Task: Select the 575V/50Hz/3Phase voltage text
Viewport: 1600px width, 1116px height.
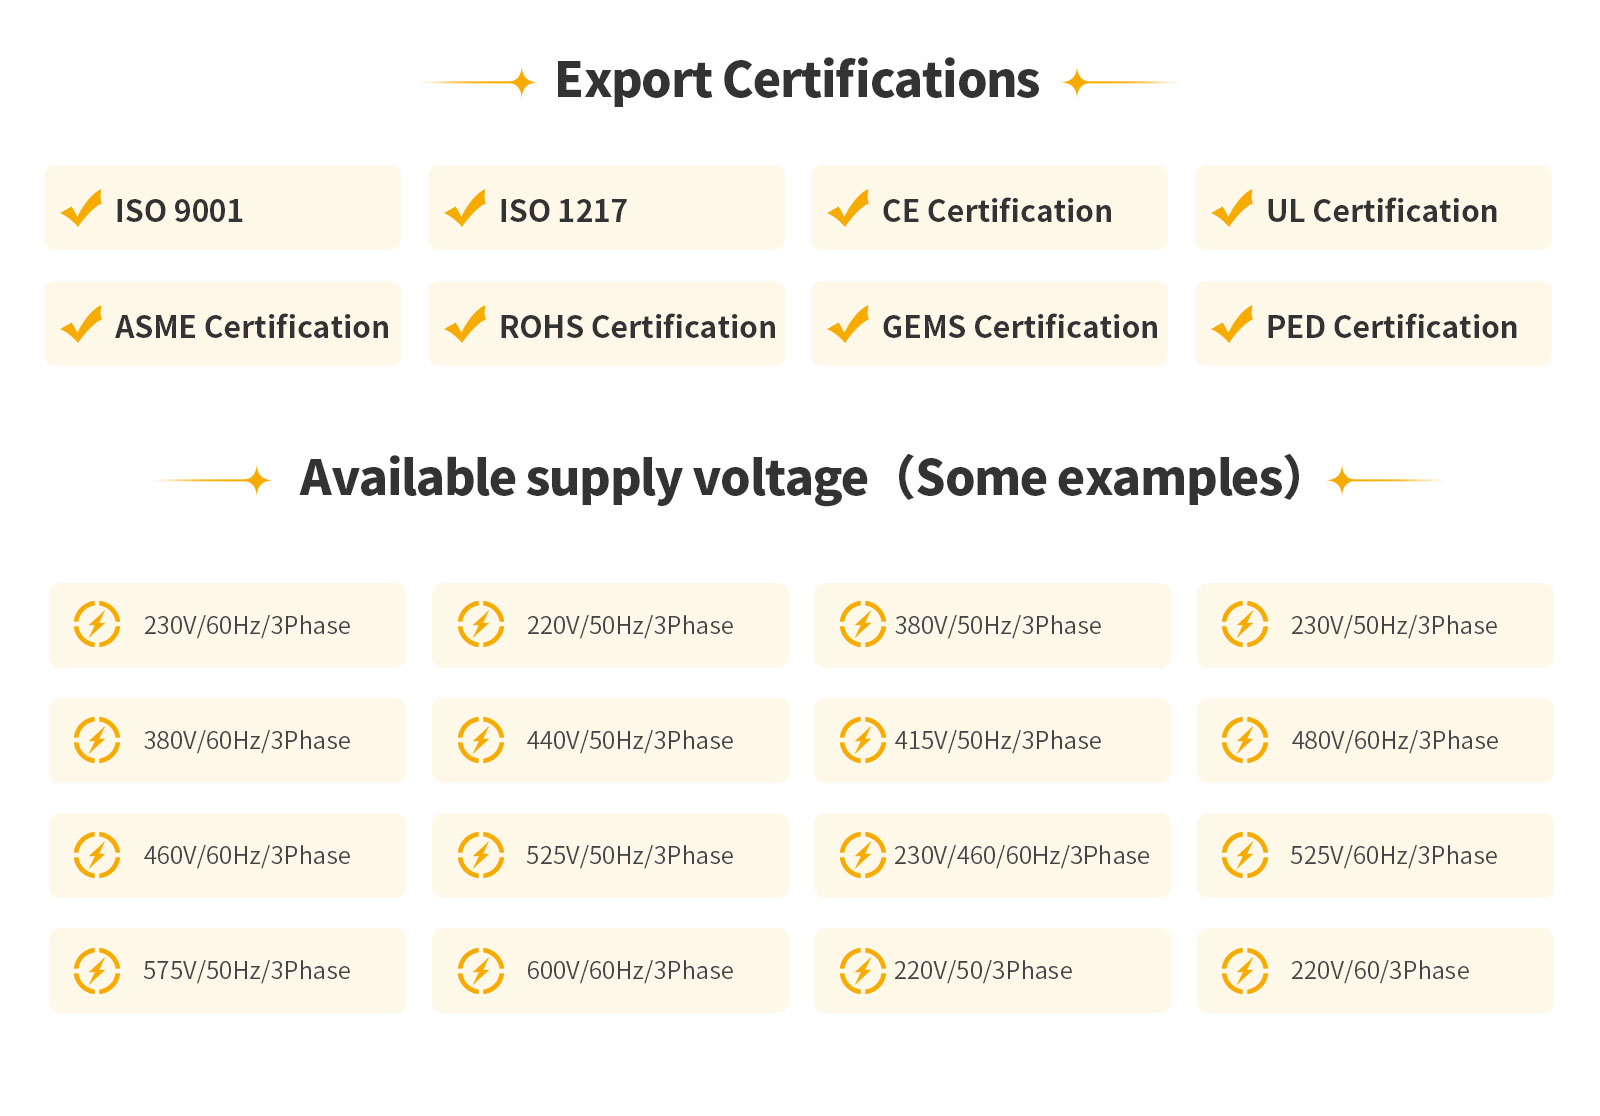Action: (247, 971)
